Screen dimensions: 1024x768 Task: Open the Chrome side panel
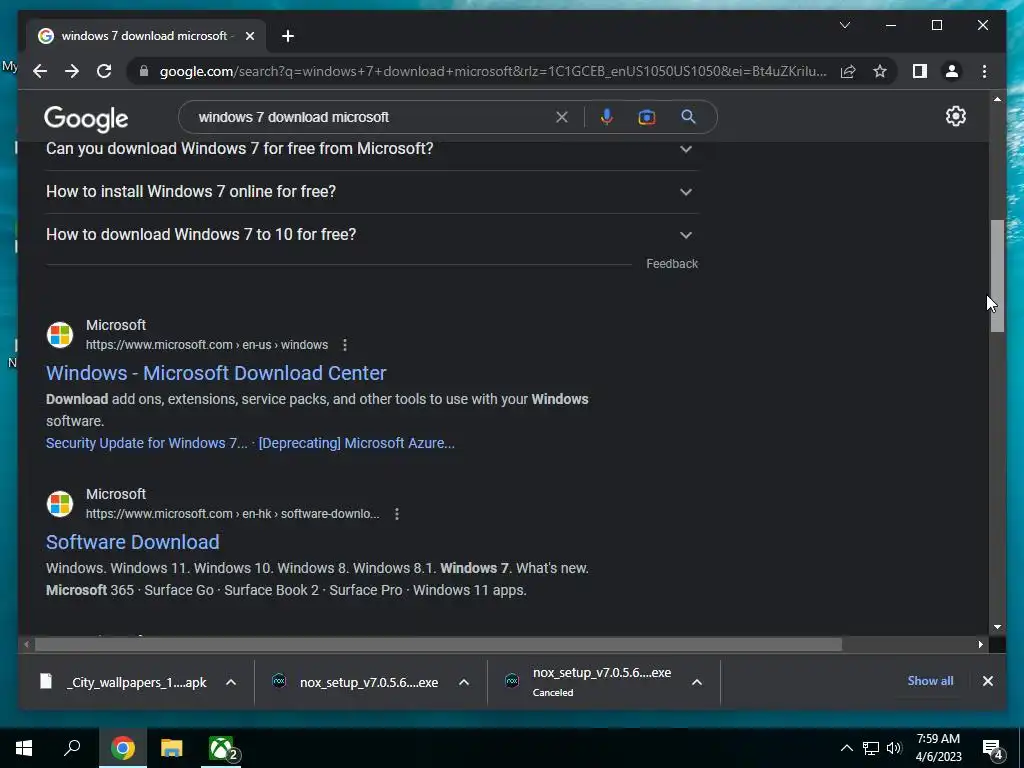tap(920, 71)
